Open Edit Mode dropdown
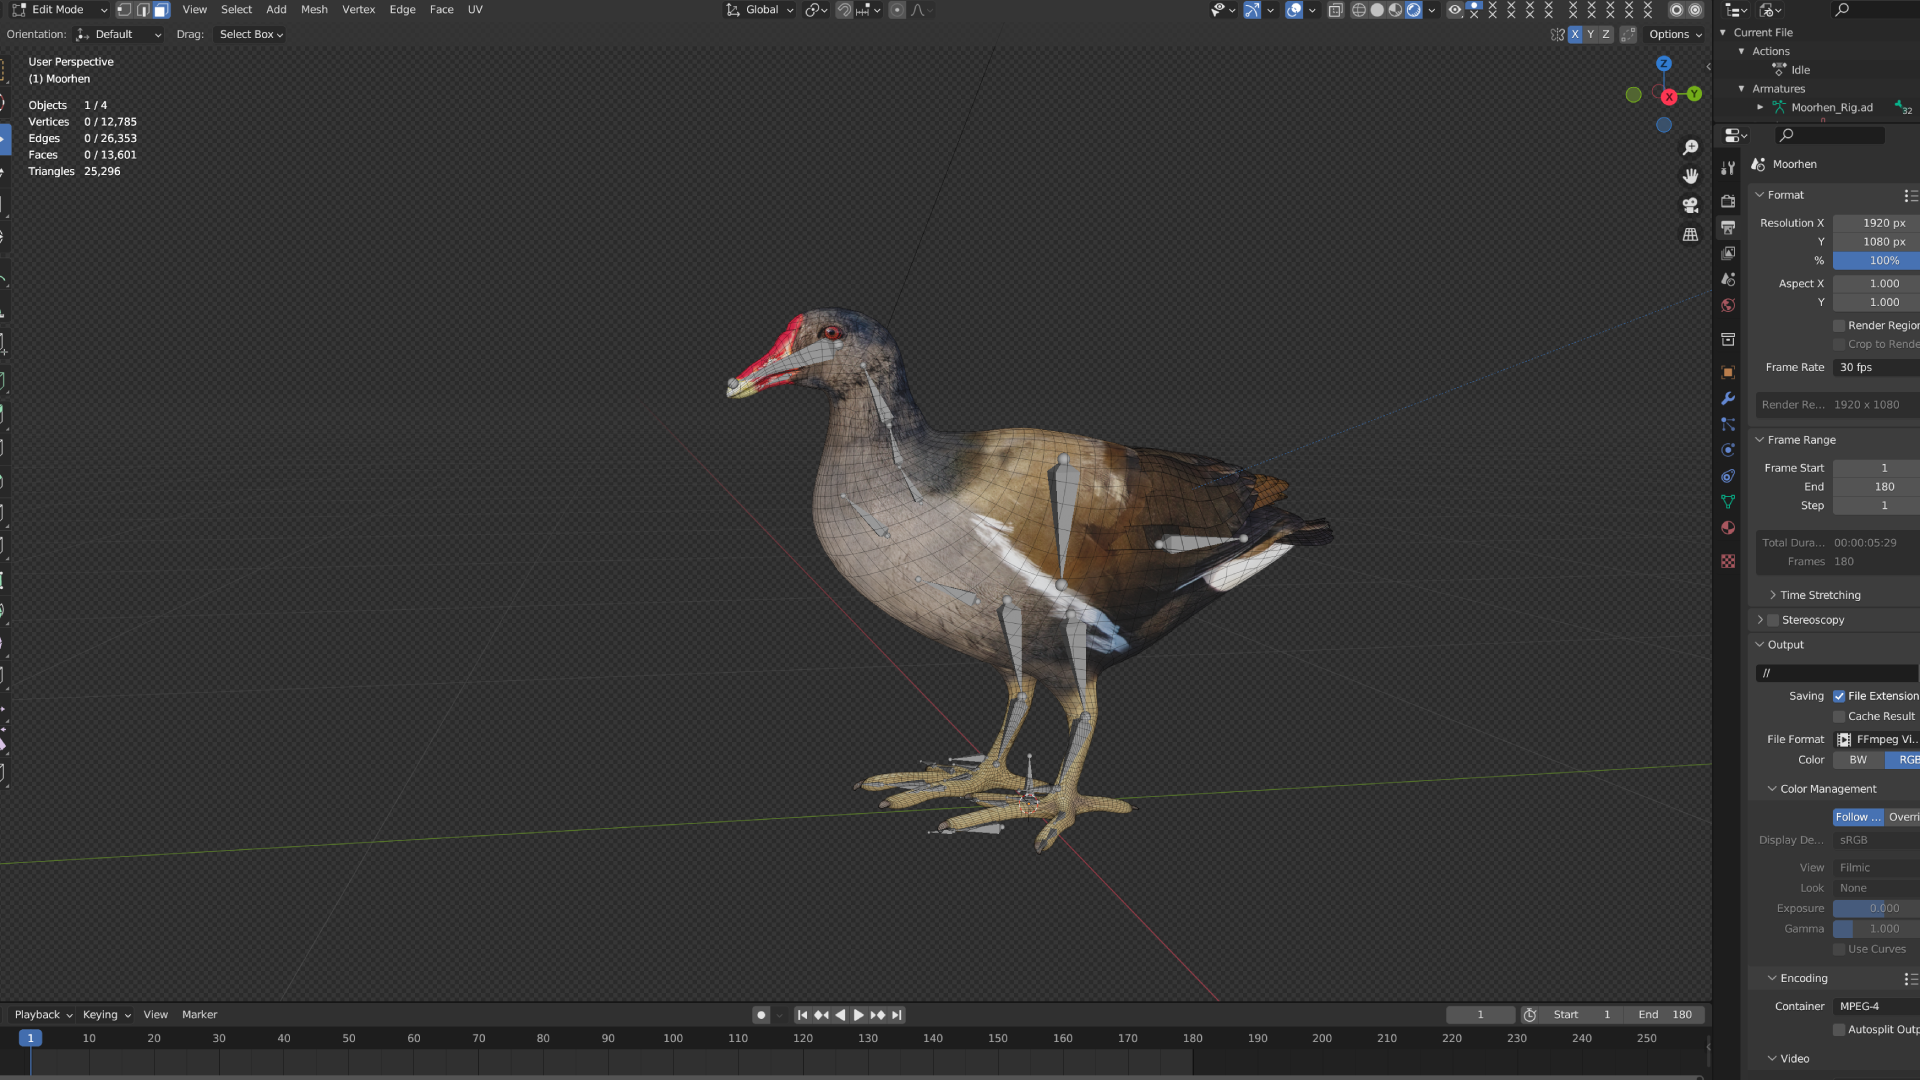This screenshot has height=1080, width=1920. point(60,10)
